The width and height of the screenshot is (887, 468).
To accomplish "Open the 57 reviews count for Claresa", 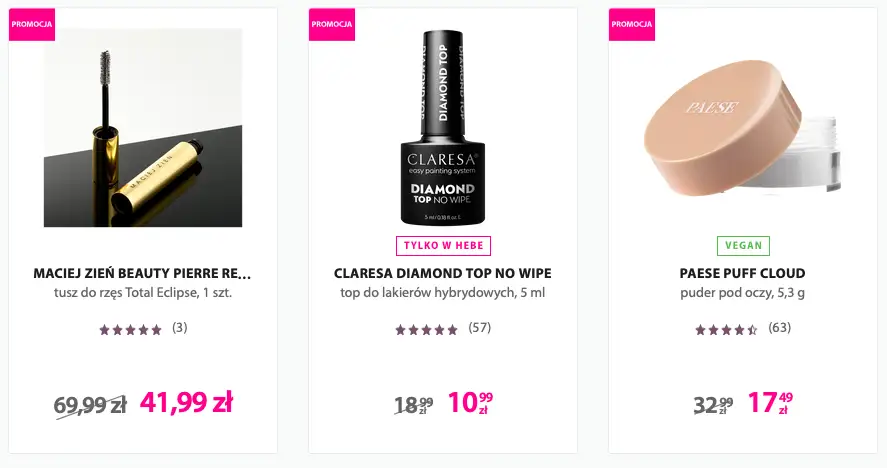I will click(480, 328).
